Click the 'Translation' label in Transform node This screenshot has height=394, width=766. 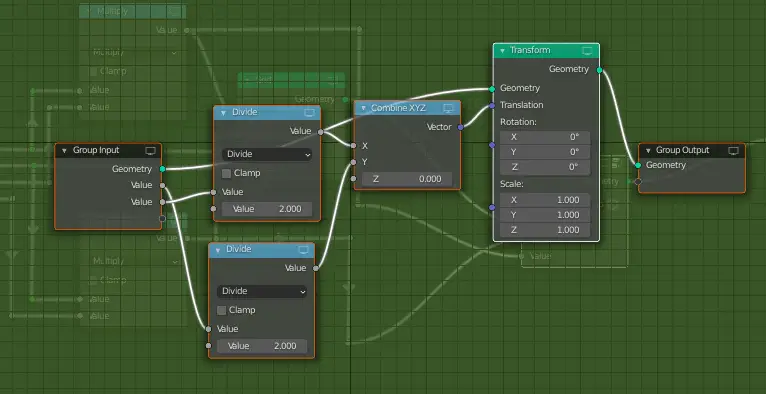pos(521,105)
